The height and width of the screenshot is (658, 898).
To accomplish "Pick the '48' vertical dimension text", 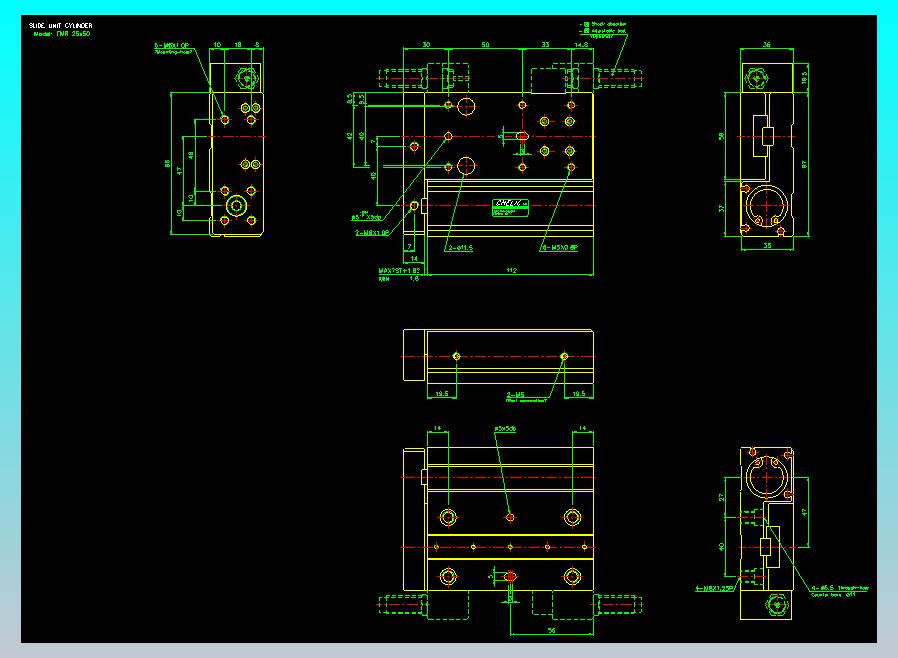I will pyautogui.click(x=191, y=155).
